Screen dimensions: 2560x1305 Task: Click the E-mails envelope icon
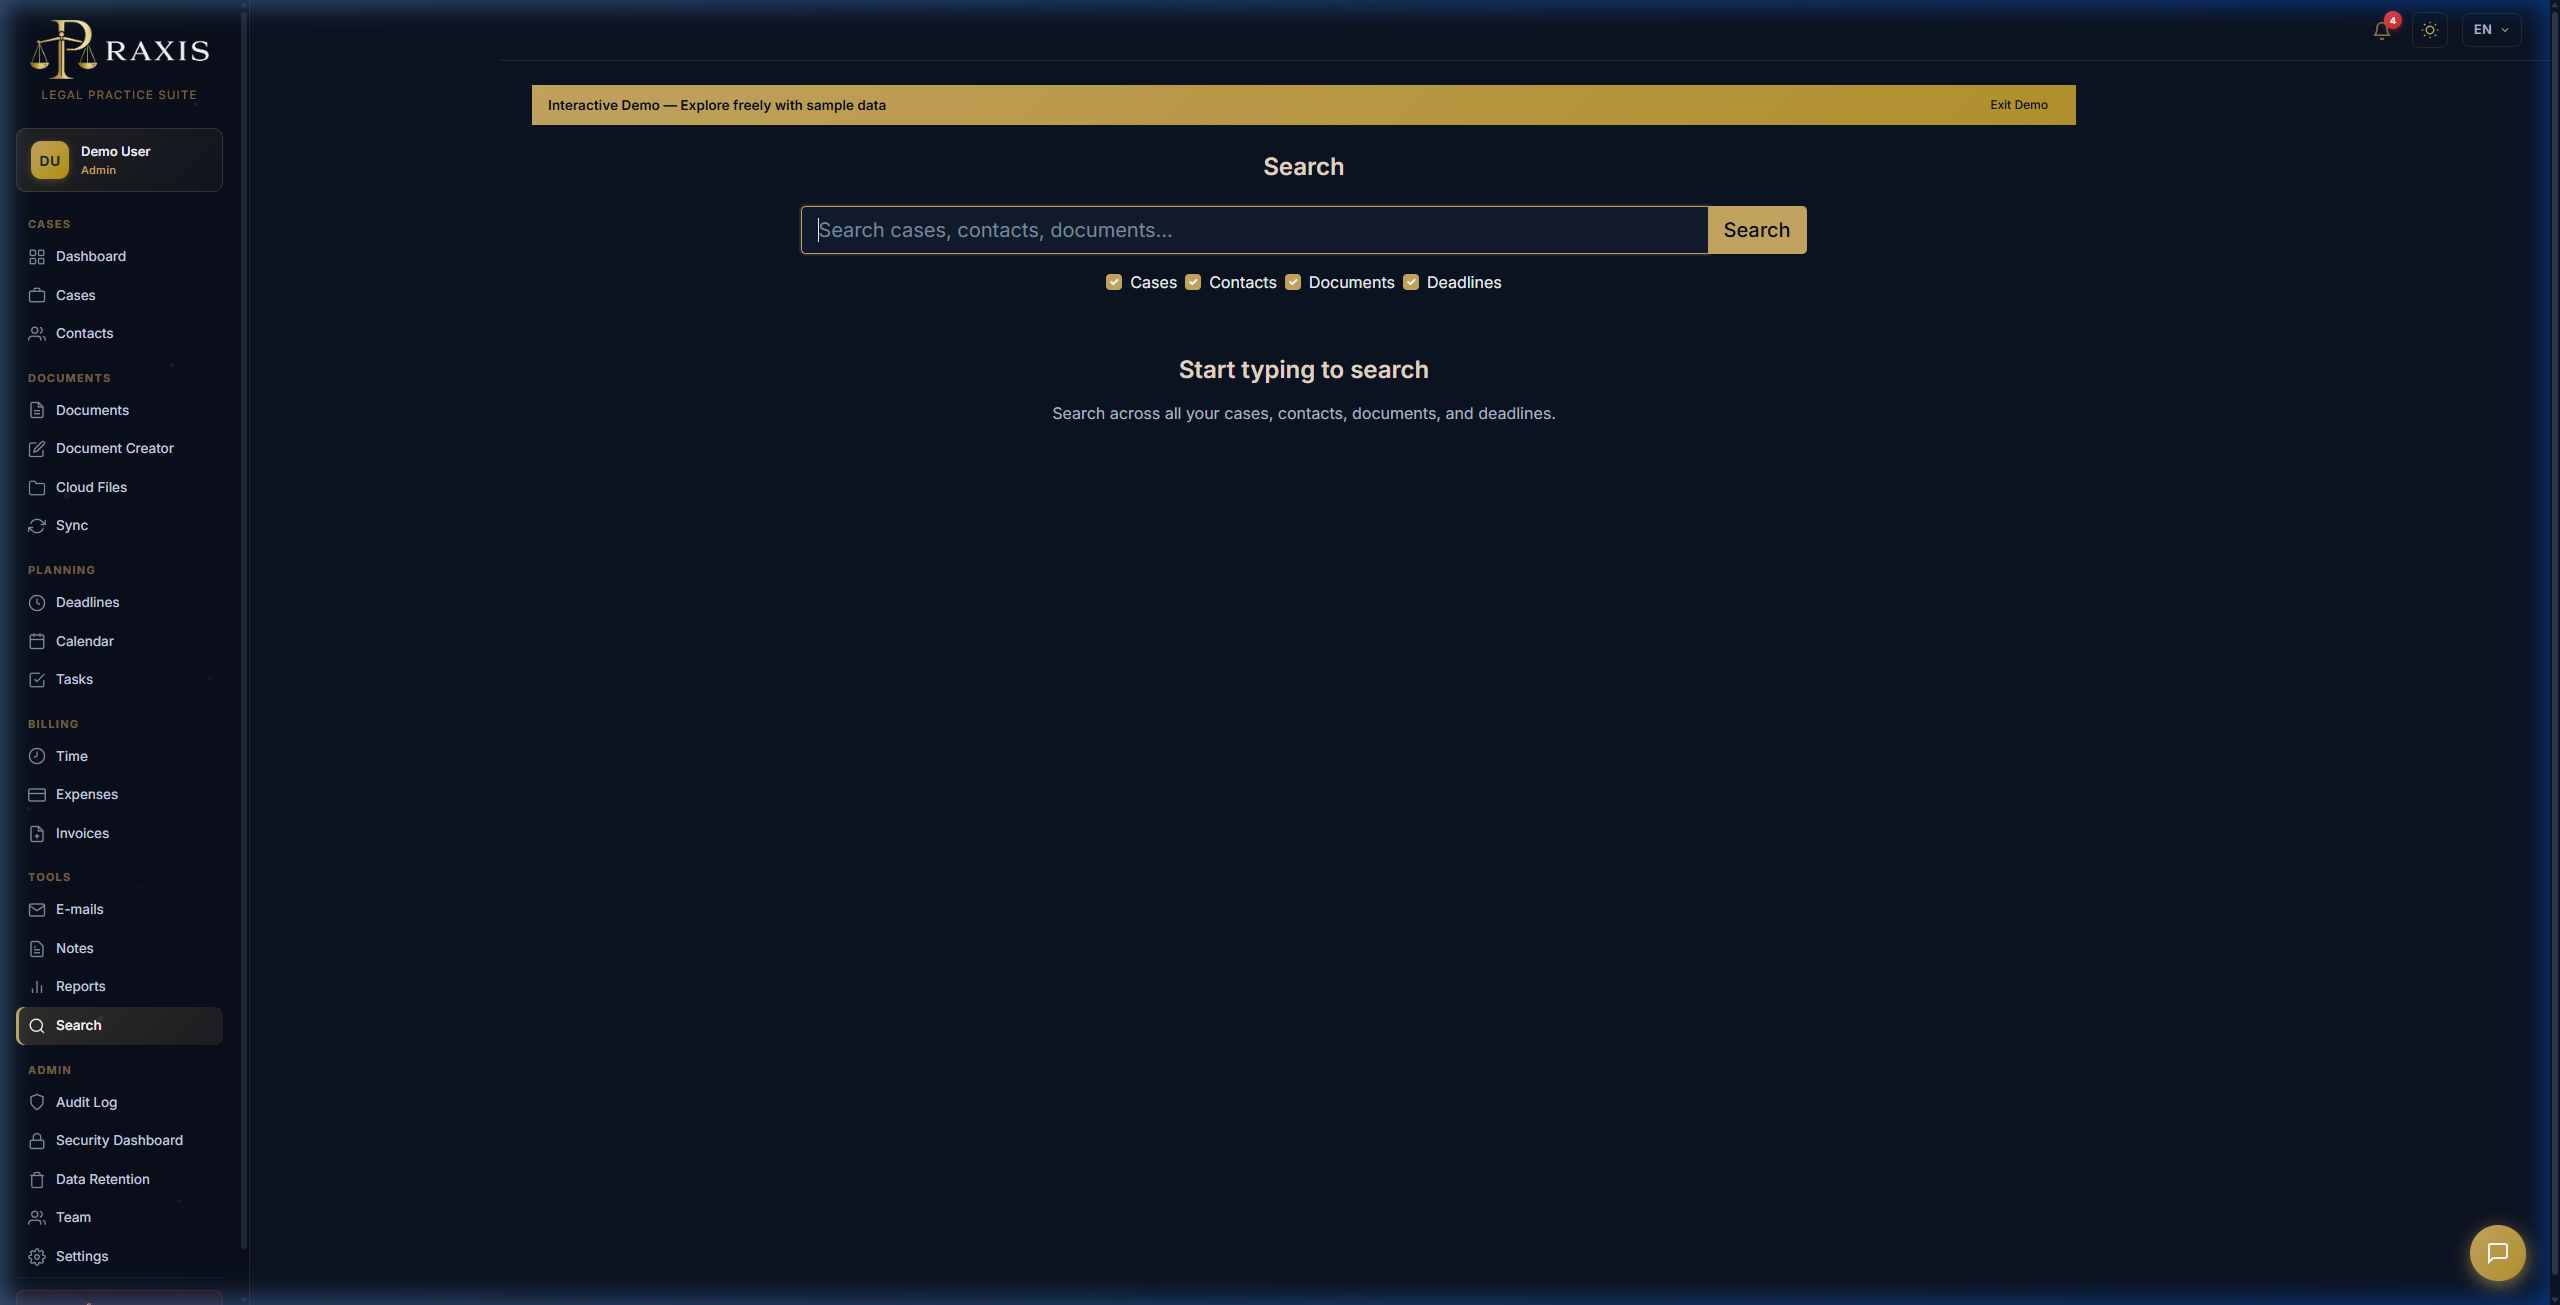37,910
